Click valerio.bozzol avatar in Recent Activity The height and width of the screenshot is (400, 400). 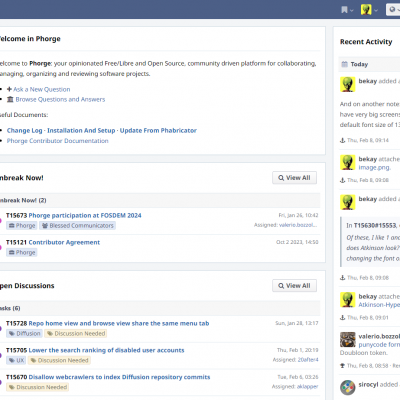348,340
